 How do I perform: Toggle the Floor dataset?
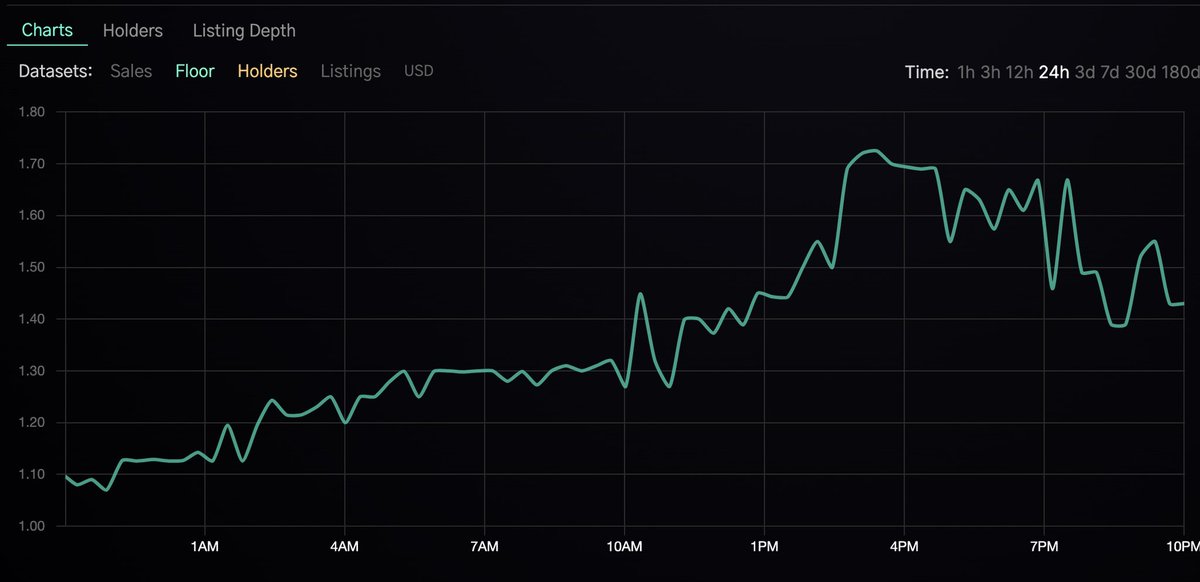[x=195, y=71]
